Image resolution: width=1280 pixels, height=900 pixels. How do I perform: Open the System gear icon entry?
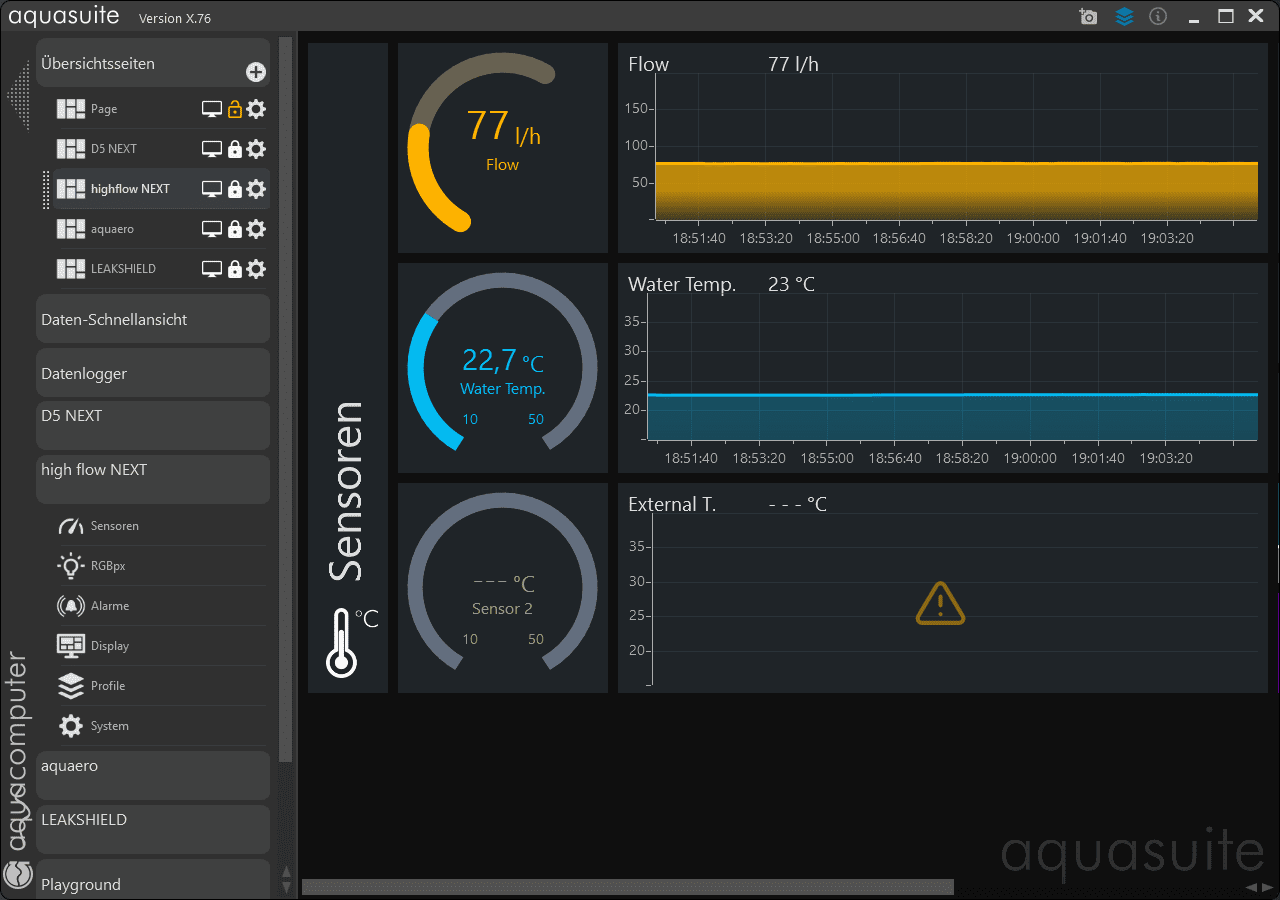[71, 726]
